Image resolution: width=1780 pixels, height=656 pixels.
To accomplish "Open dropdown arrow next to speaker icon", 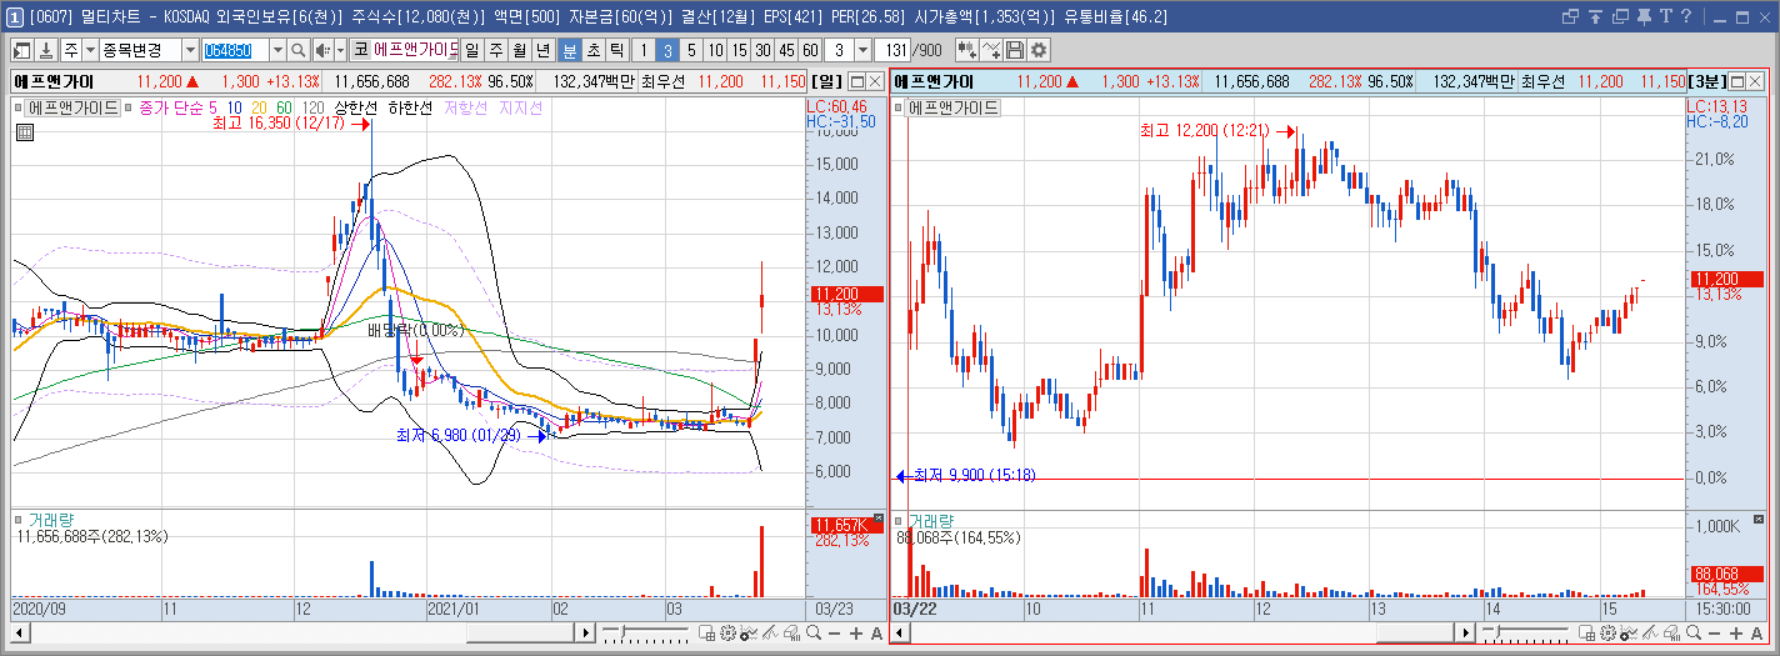I will point(340,50).
